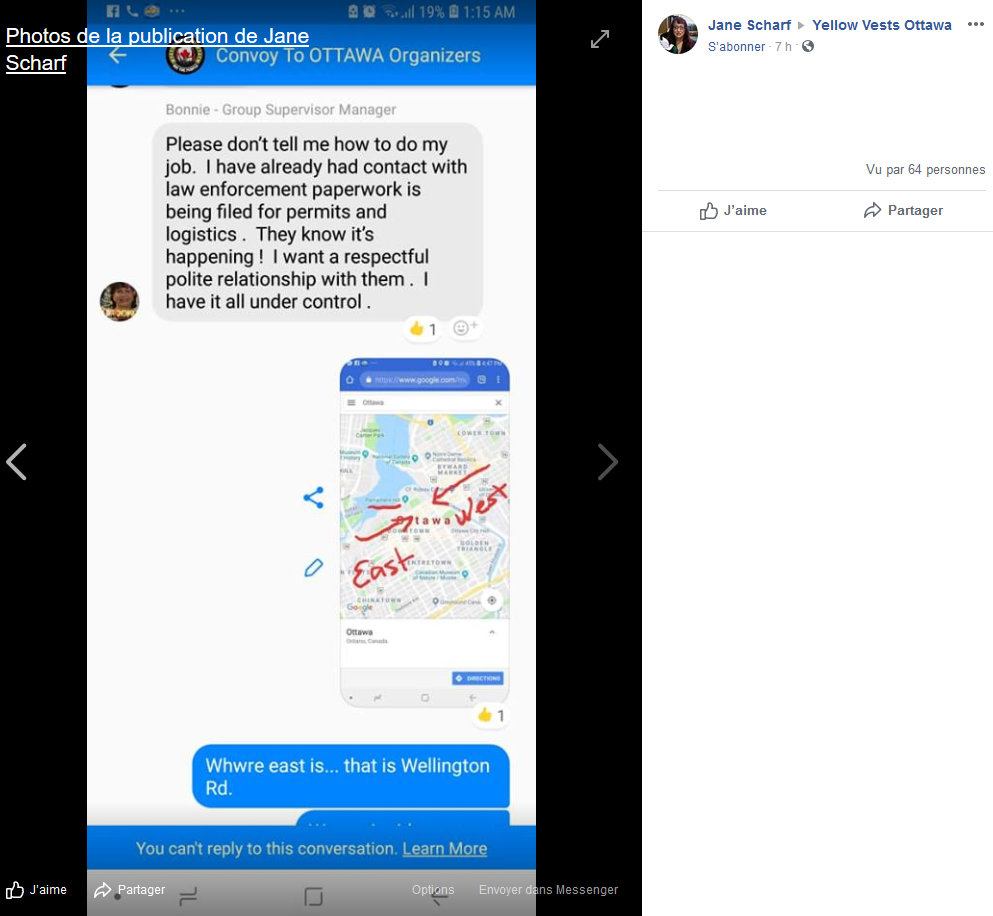The width and height of the screenshot is (993, 916).
Task: Enter fullscreen with the expand arrows icon
Action: [600, 39]
